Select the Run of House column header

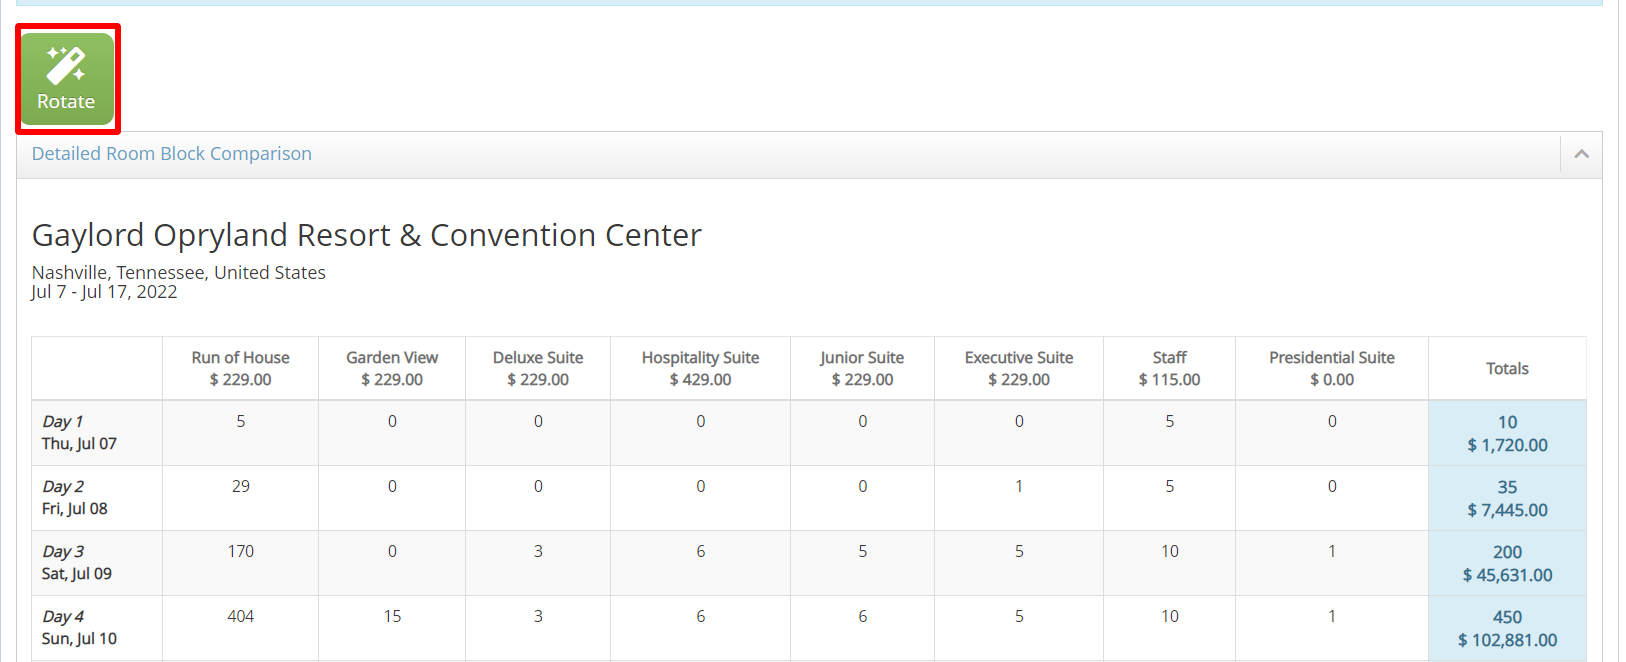click(240, 368)
